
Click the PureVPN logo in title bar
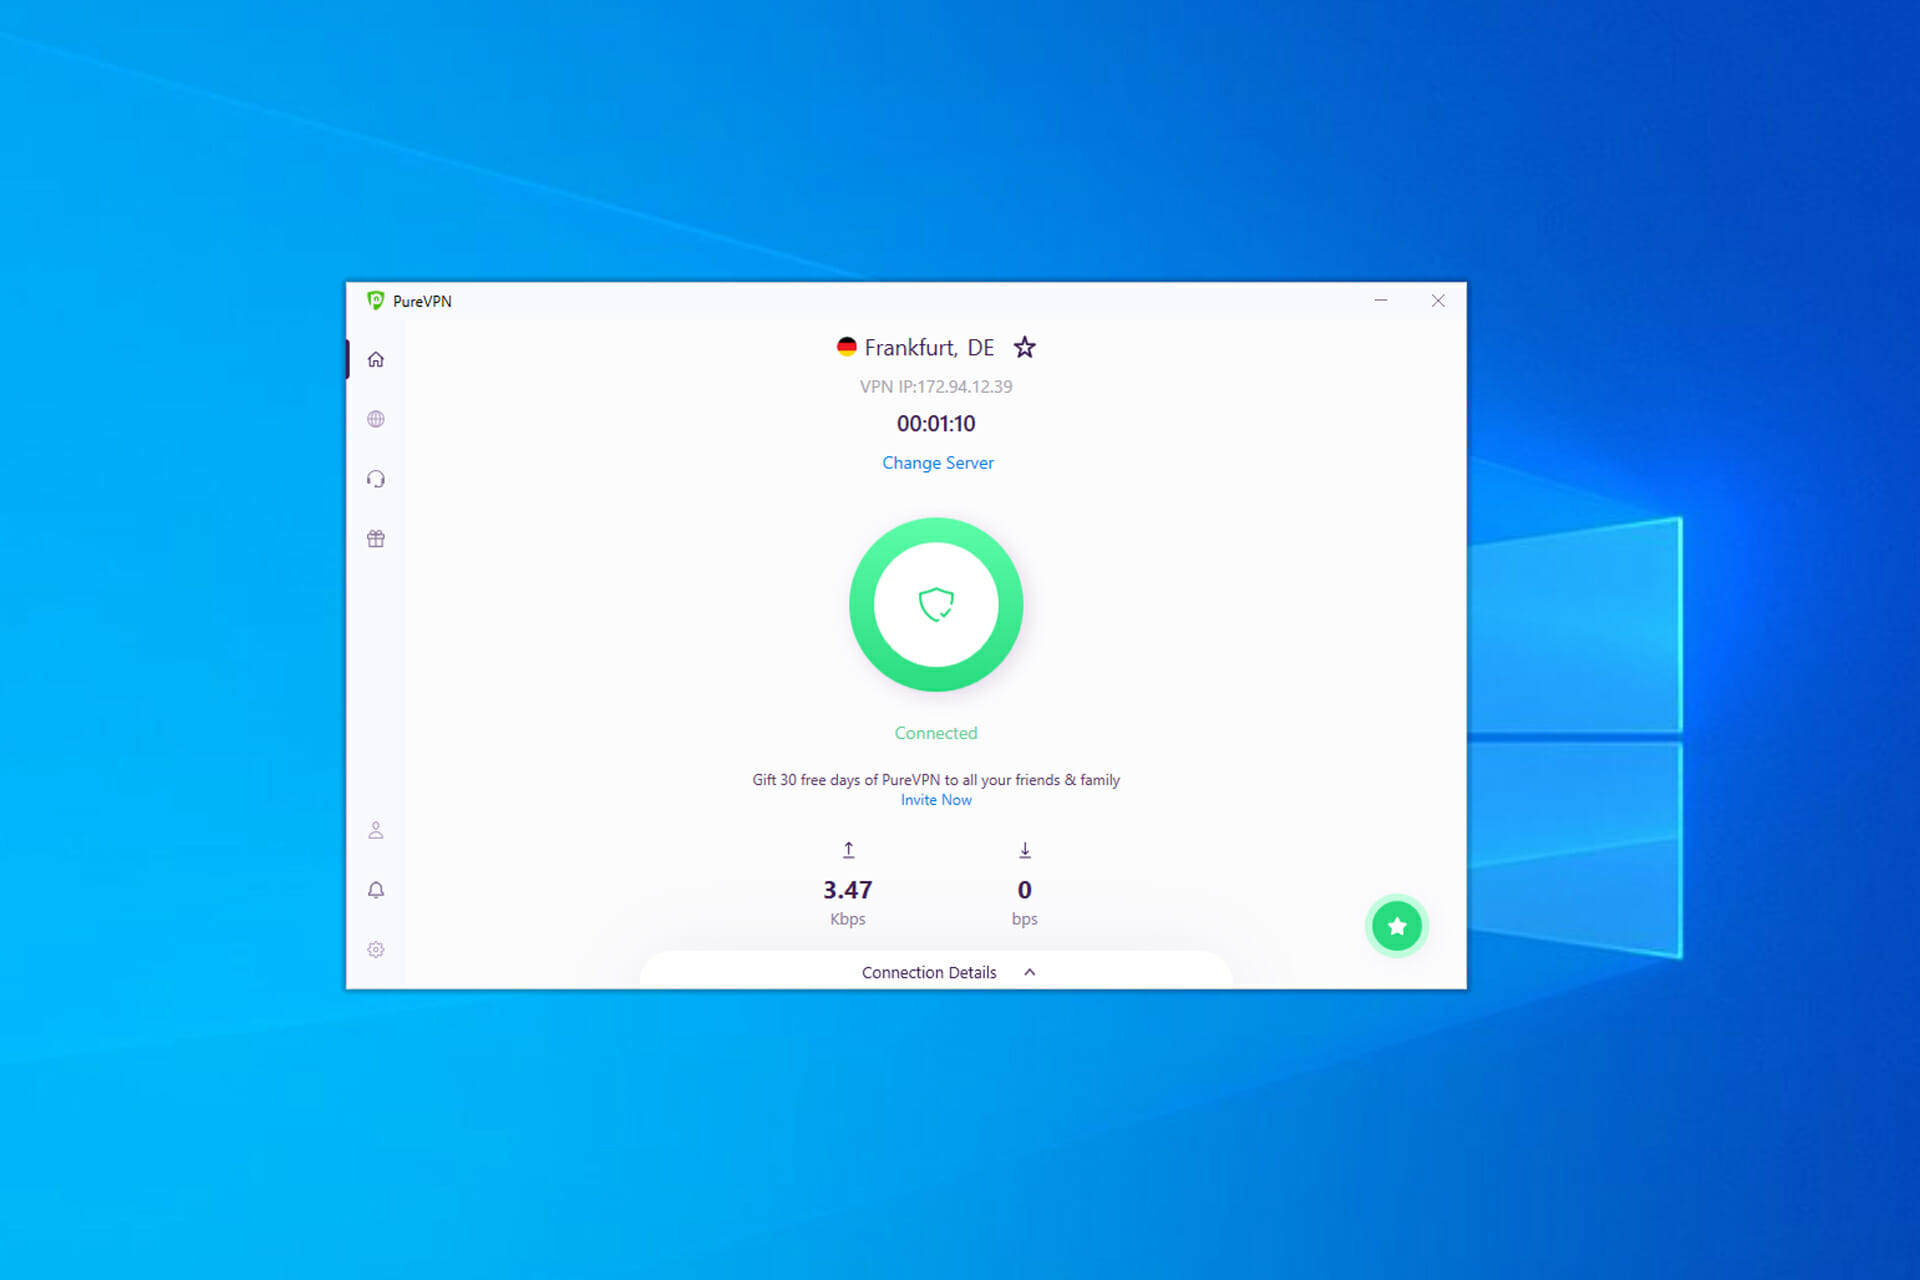click(376, 301)
